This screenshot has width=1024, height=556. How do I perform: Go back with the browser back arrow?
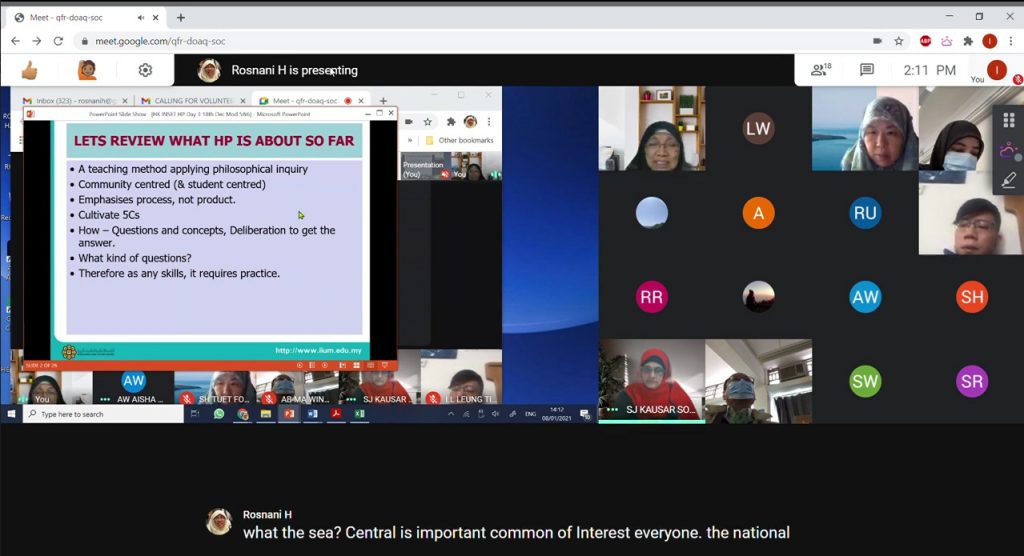(x=16, y=41)
